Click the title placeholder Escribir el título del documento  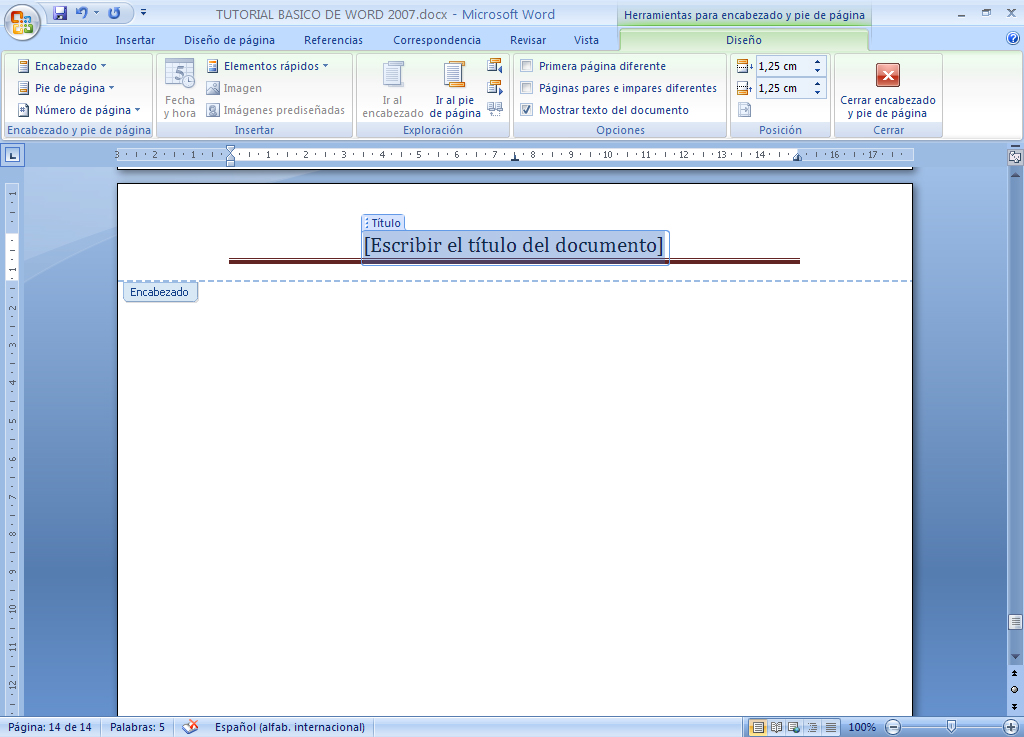point(514,245)
